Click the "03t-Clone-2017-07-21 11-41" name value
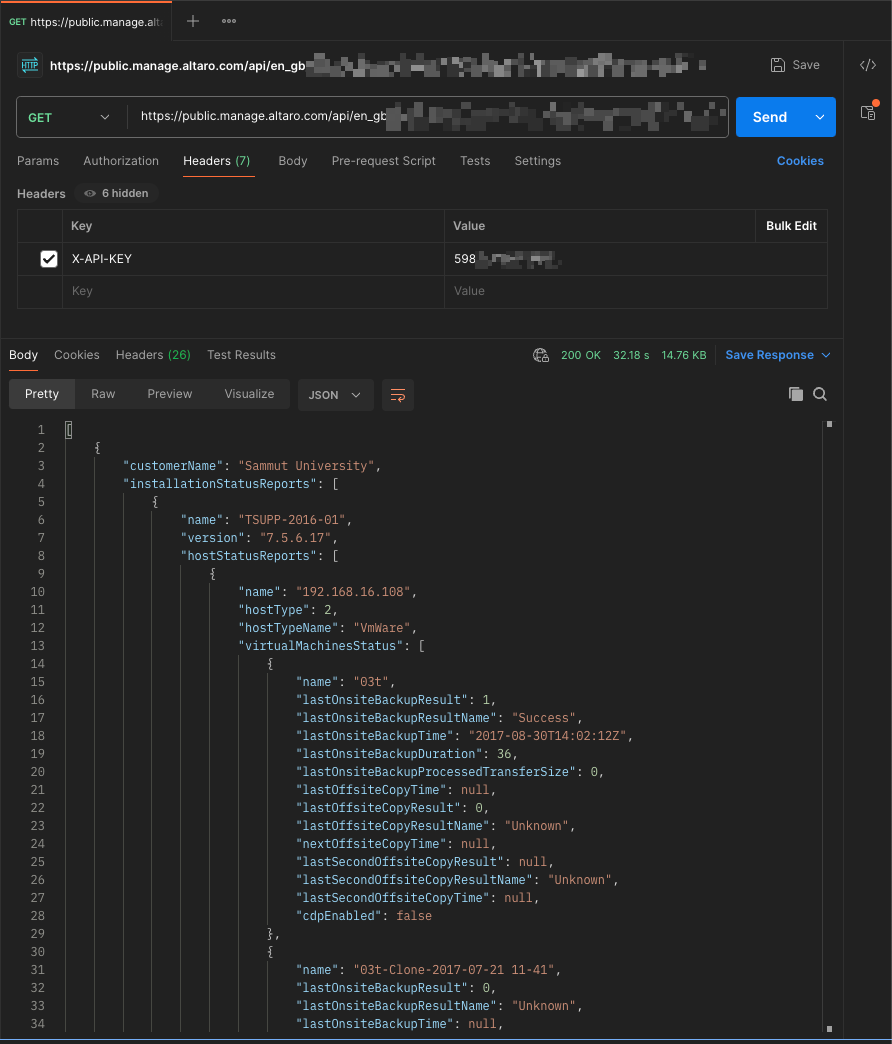The width and height of the screenshot is (892, 1044). (453, 970)
